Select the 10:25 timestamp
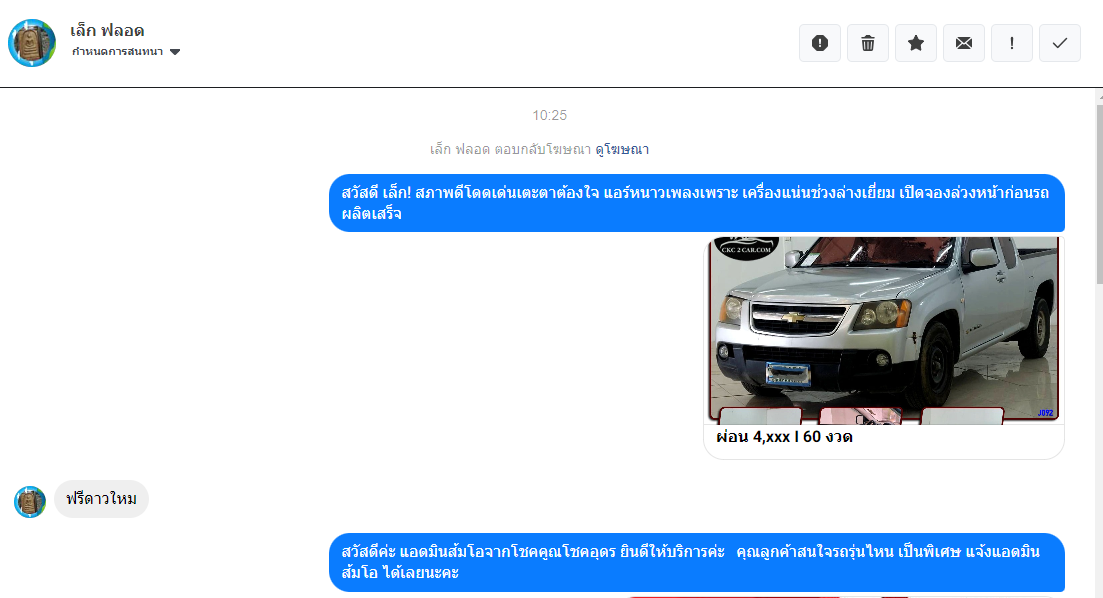 pyautogui.click(x=549, y=115)
